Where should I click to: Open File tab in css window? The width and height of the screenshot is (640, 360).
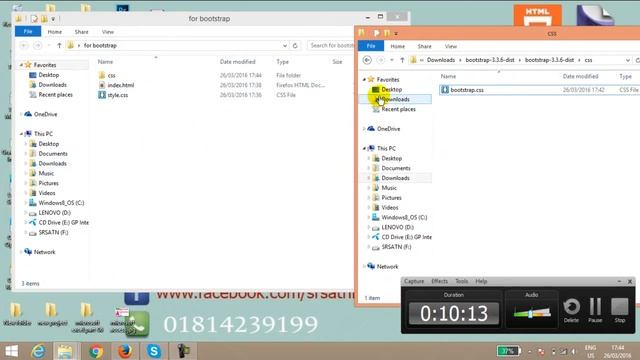pos(371,46)
